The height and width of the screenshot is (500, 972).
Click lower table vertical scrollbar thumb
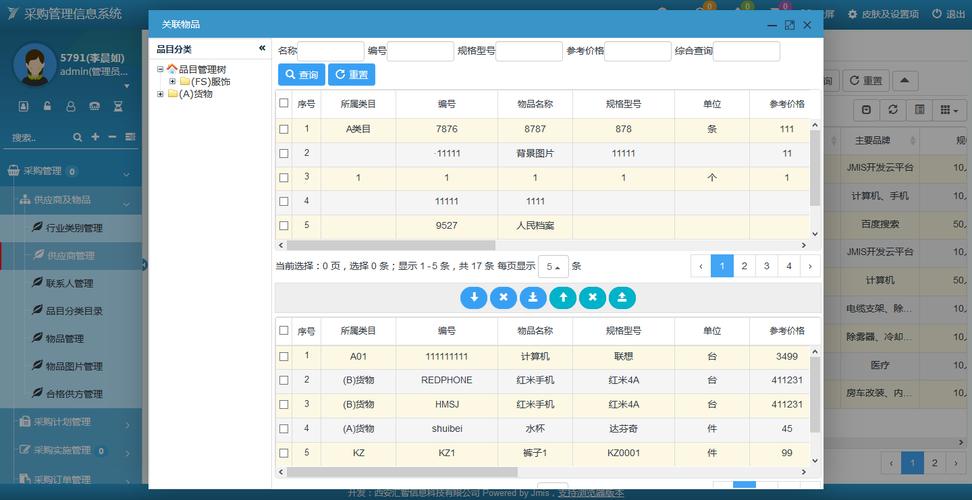coord(815,394)
